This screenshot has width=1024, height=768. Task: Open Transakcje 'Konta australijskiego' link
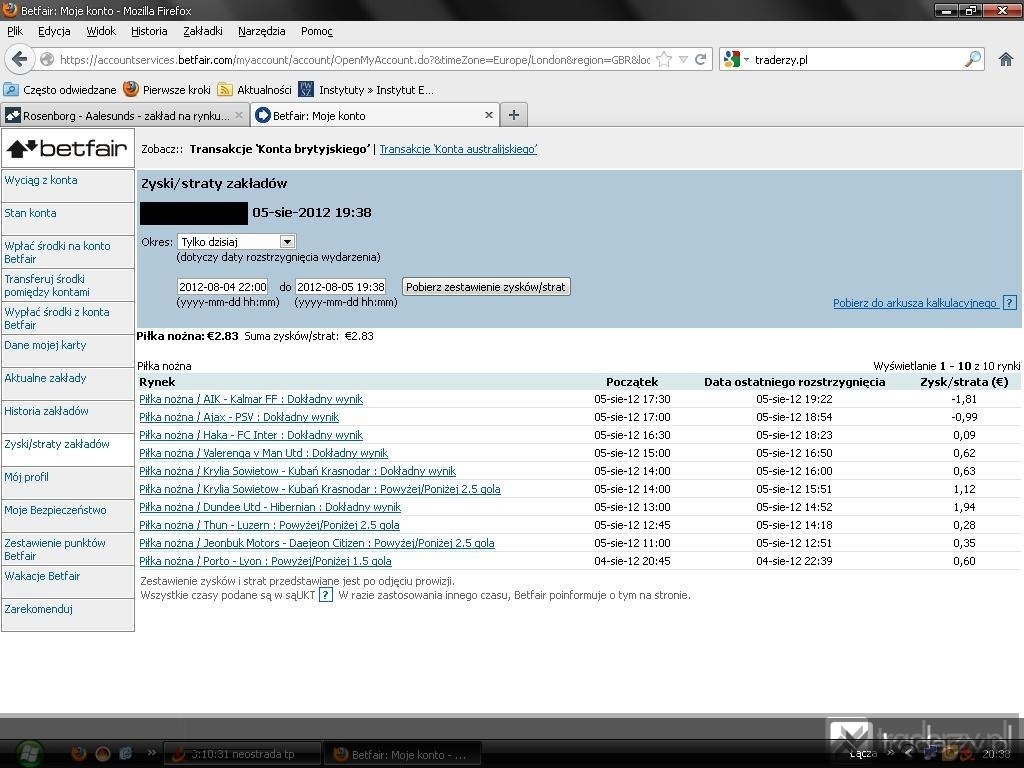(458, 149)
